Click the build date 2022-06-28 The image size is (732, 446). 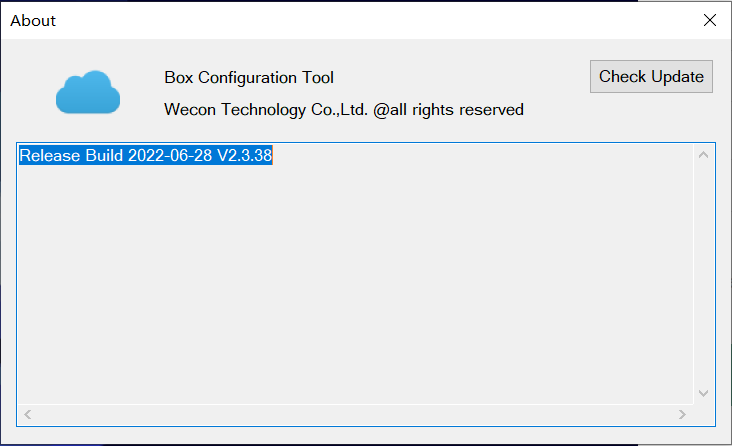tap(170, 156)
